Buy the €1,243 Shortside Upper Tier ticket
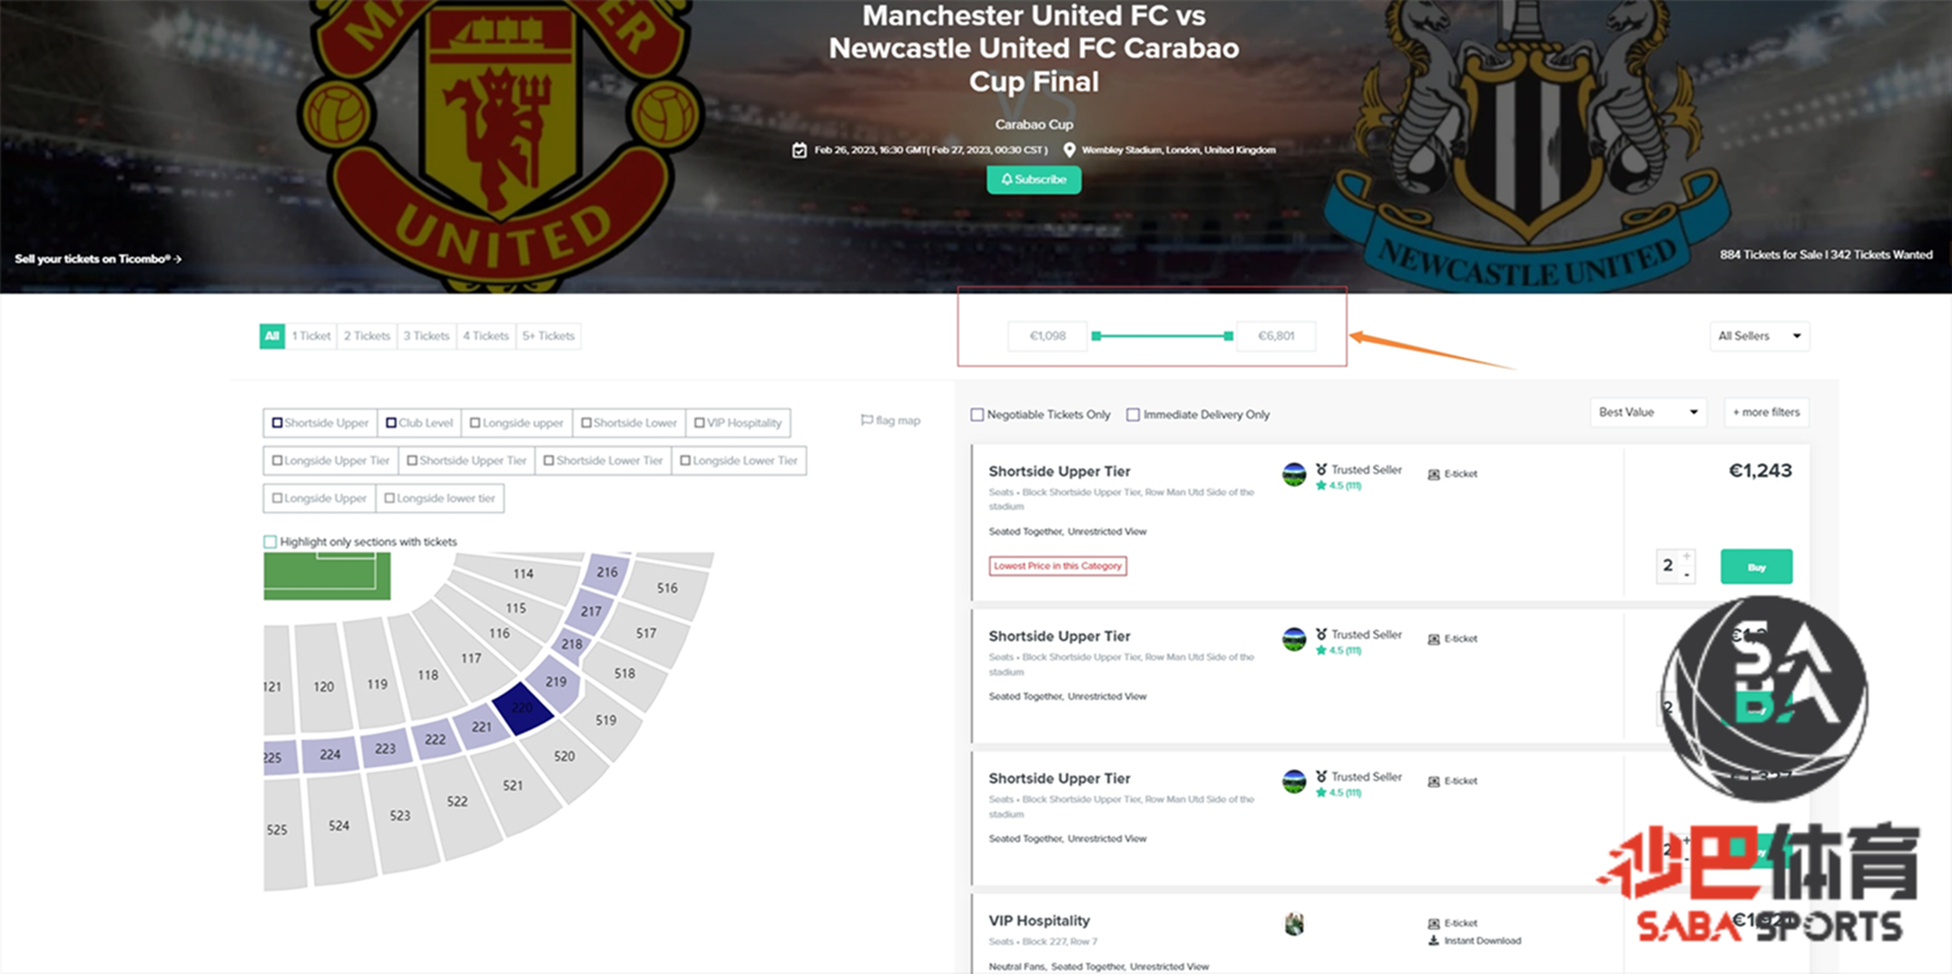The height and width of the screenshot is (974, 1952). click(x=1756, y=567)
